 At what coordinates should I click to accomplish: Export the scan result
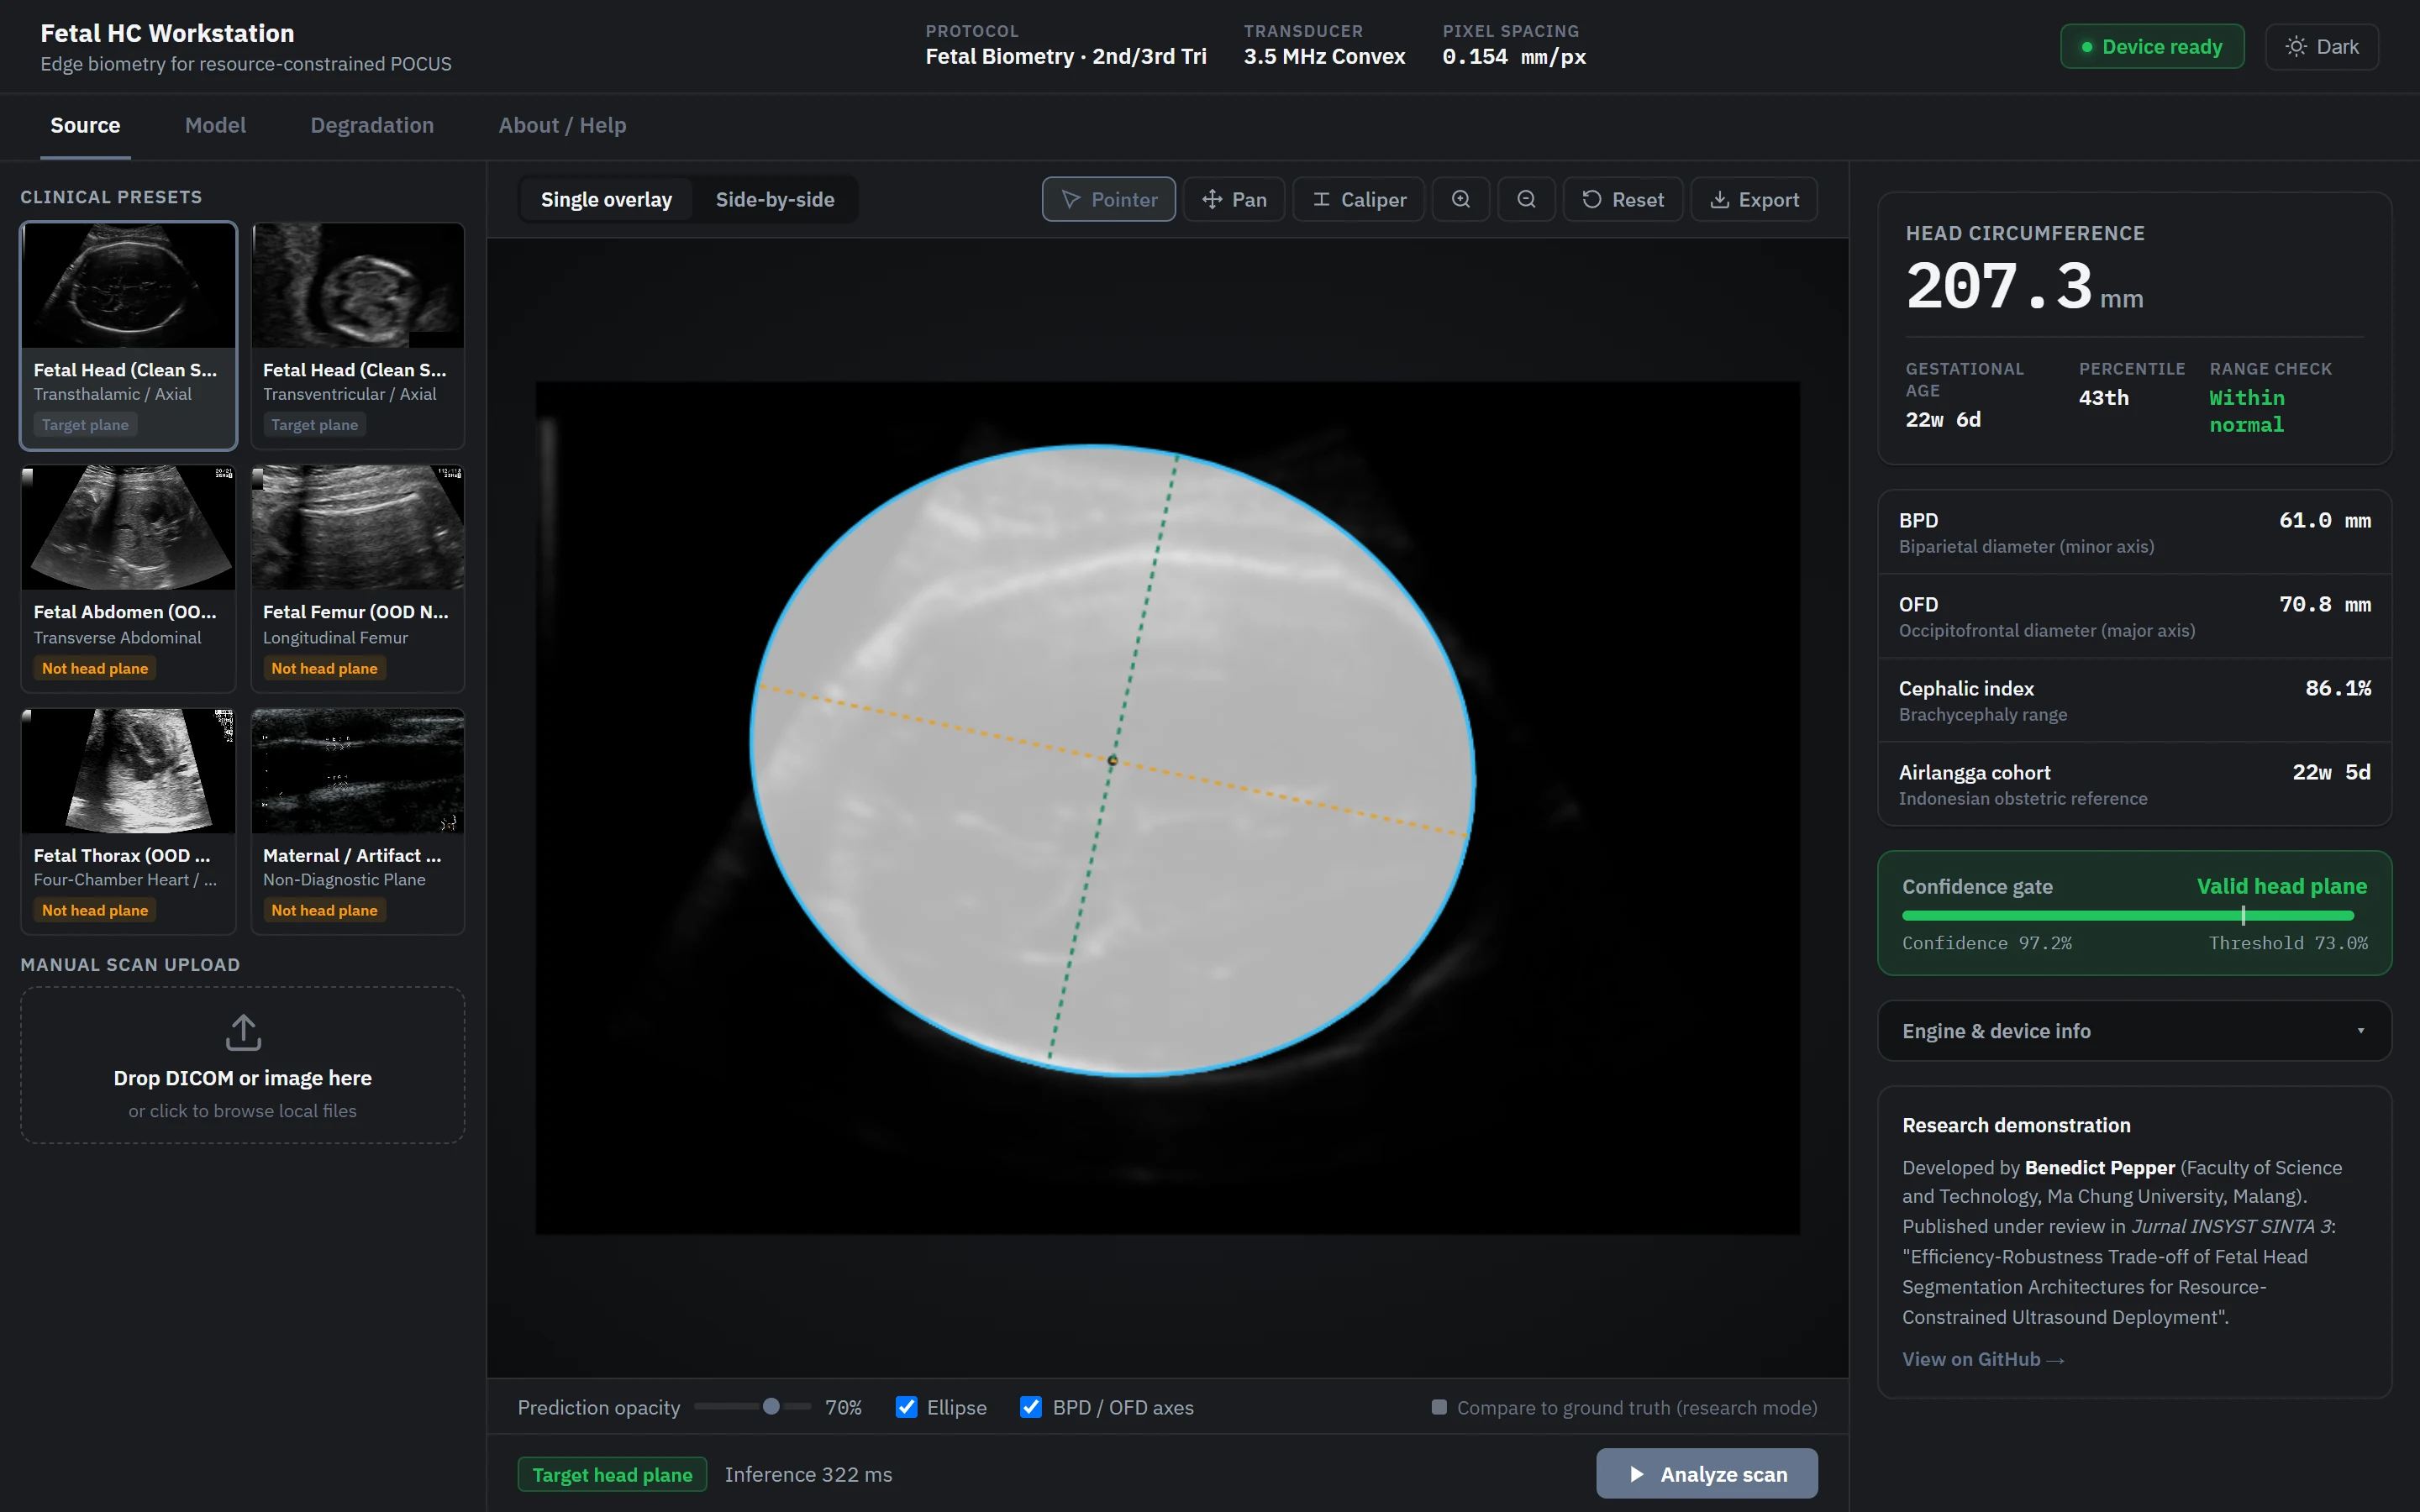coord(1754,199)
